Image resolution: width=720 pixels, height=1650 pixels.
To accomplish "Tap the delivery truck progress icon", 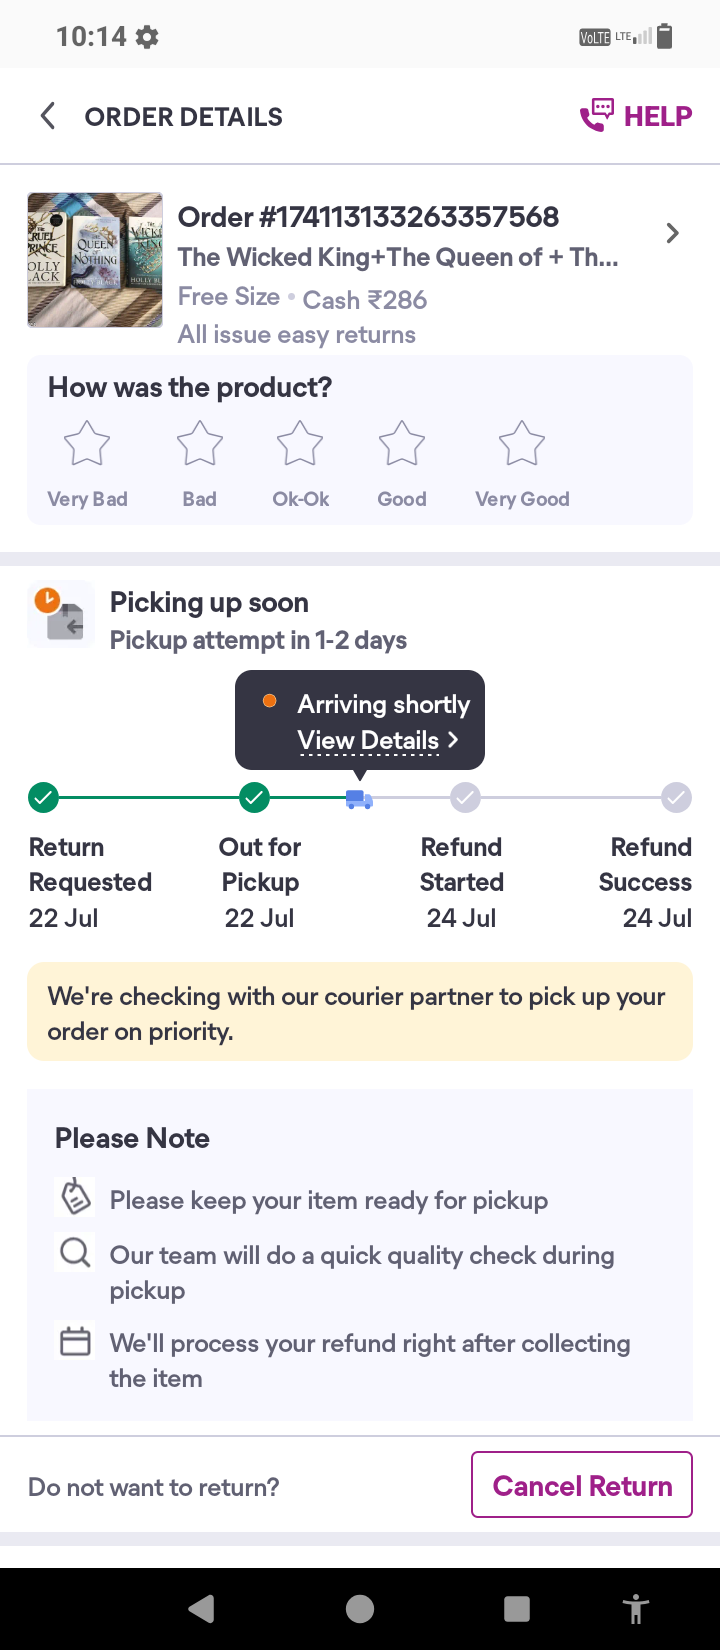I will click(x=359, y=798).
